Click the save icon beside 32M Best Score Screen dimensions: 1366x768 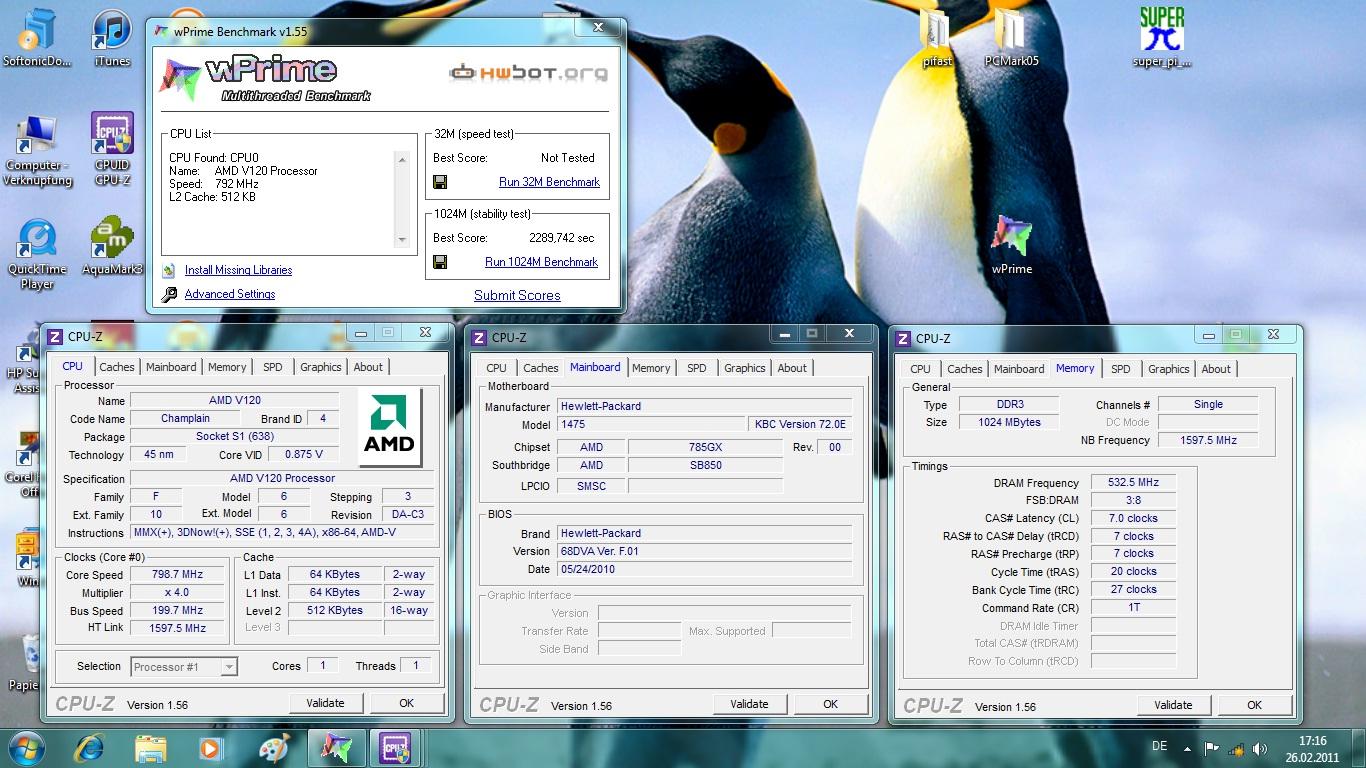(440, 182)
